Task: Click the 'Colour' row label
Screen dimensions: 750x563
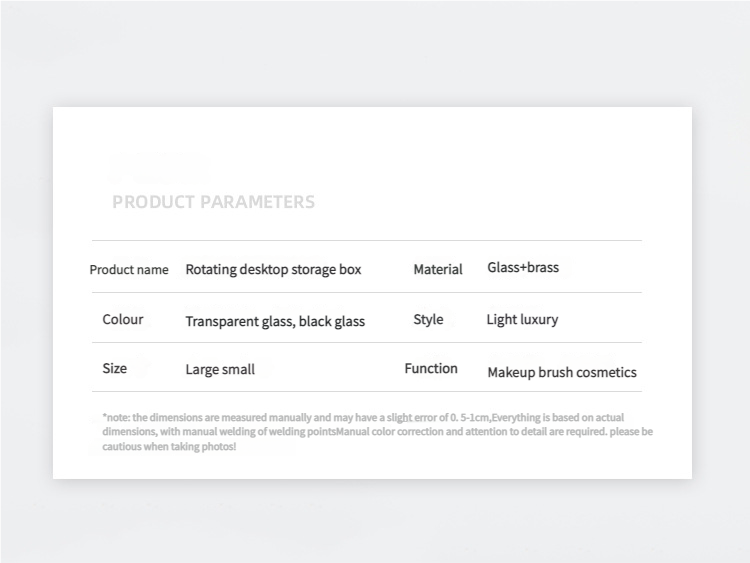Action: (123, 319)
